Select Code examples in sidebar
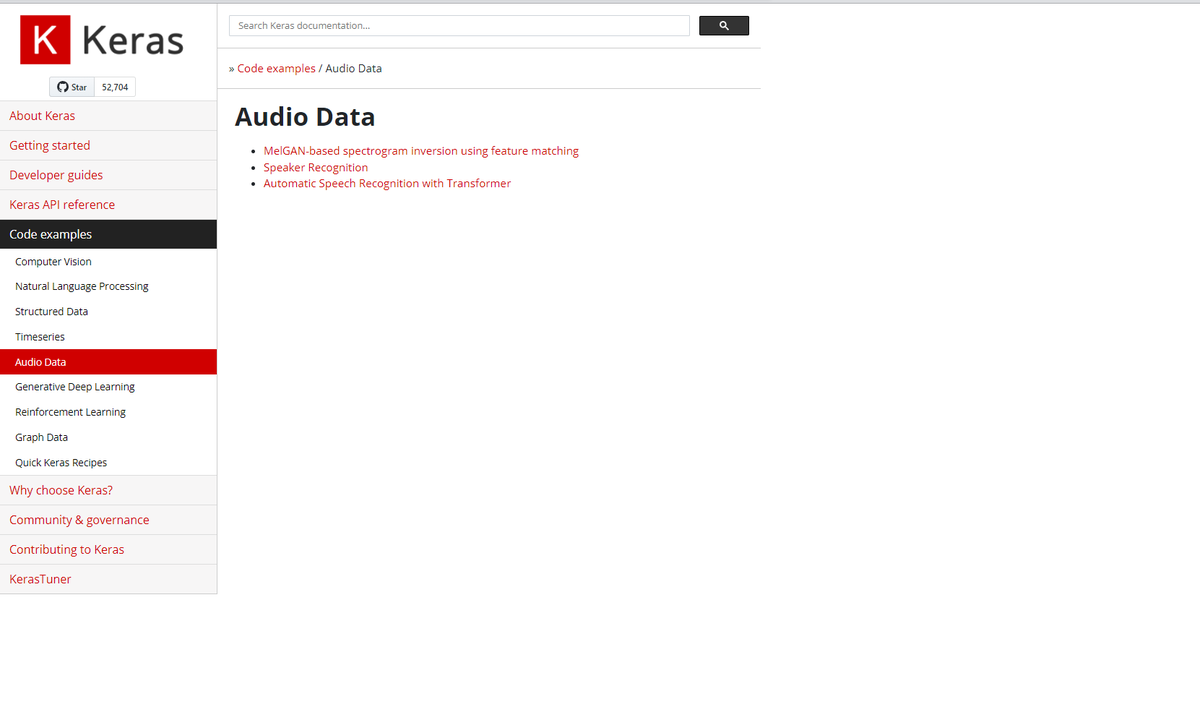Image resolution: width=1200 pixels, height=707 pixels. click(108, 234)
